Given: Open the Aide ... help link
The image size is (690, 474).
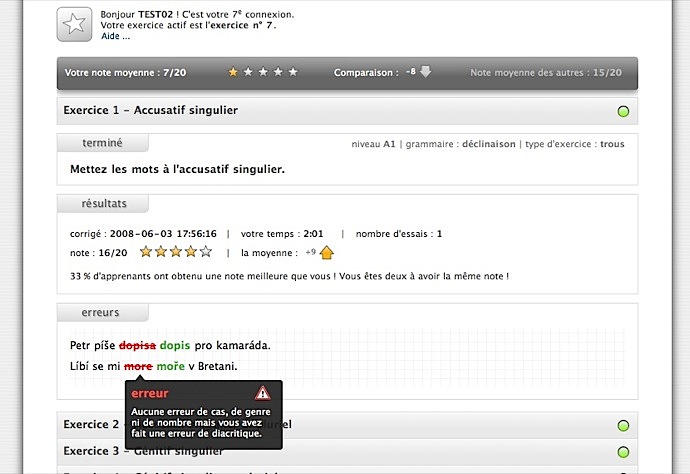Looking at the screenshot, I should point(116,36).
